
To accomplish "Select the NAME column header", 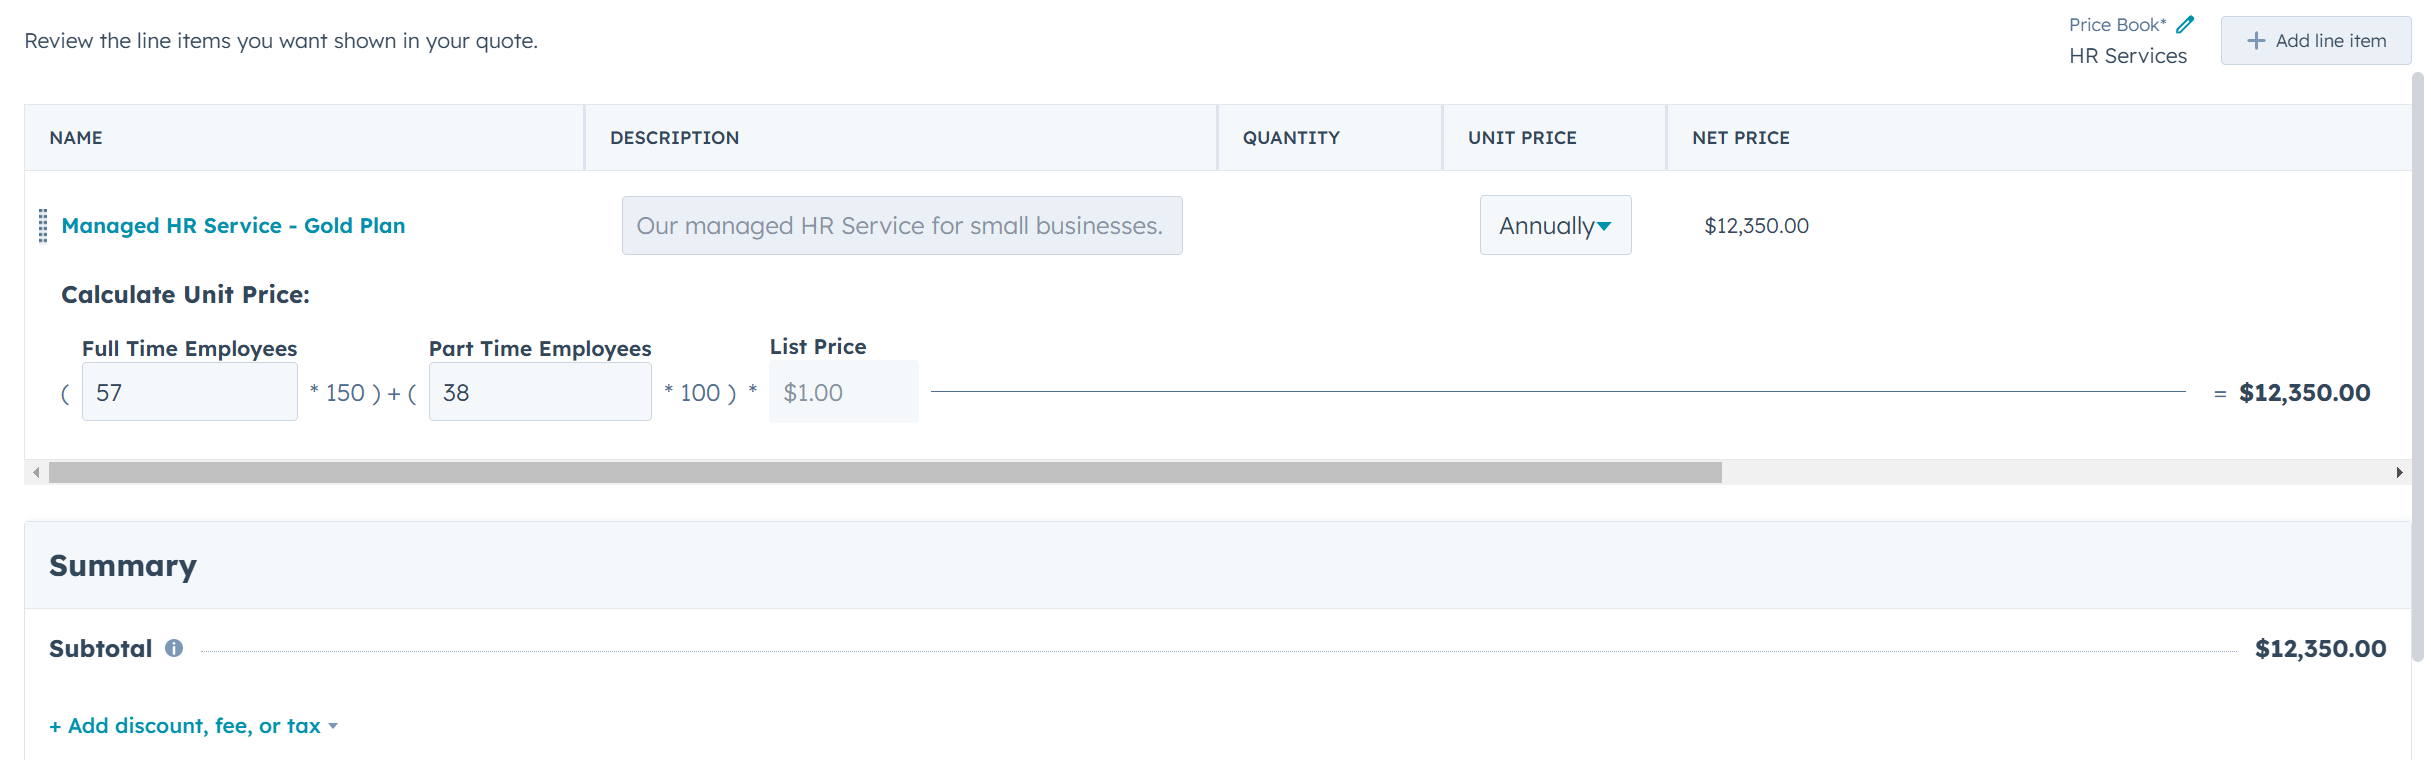I will point(76,137).
